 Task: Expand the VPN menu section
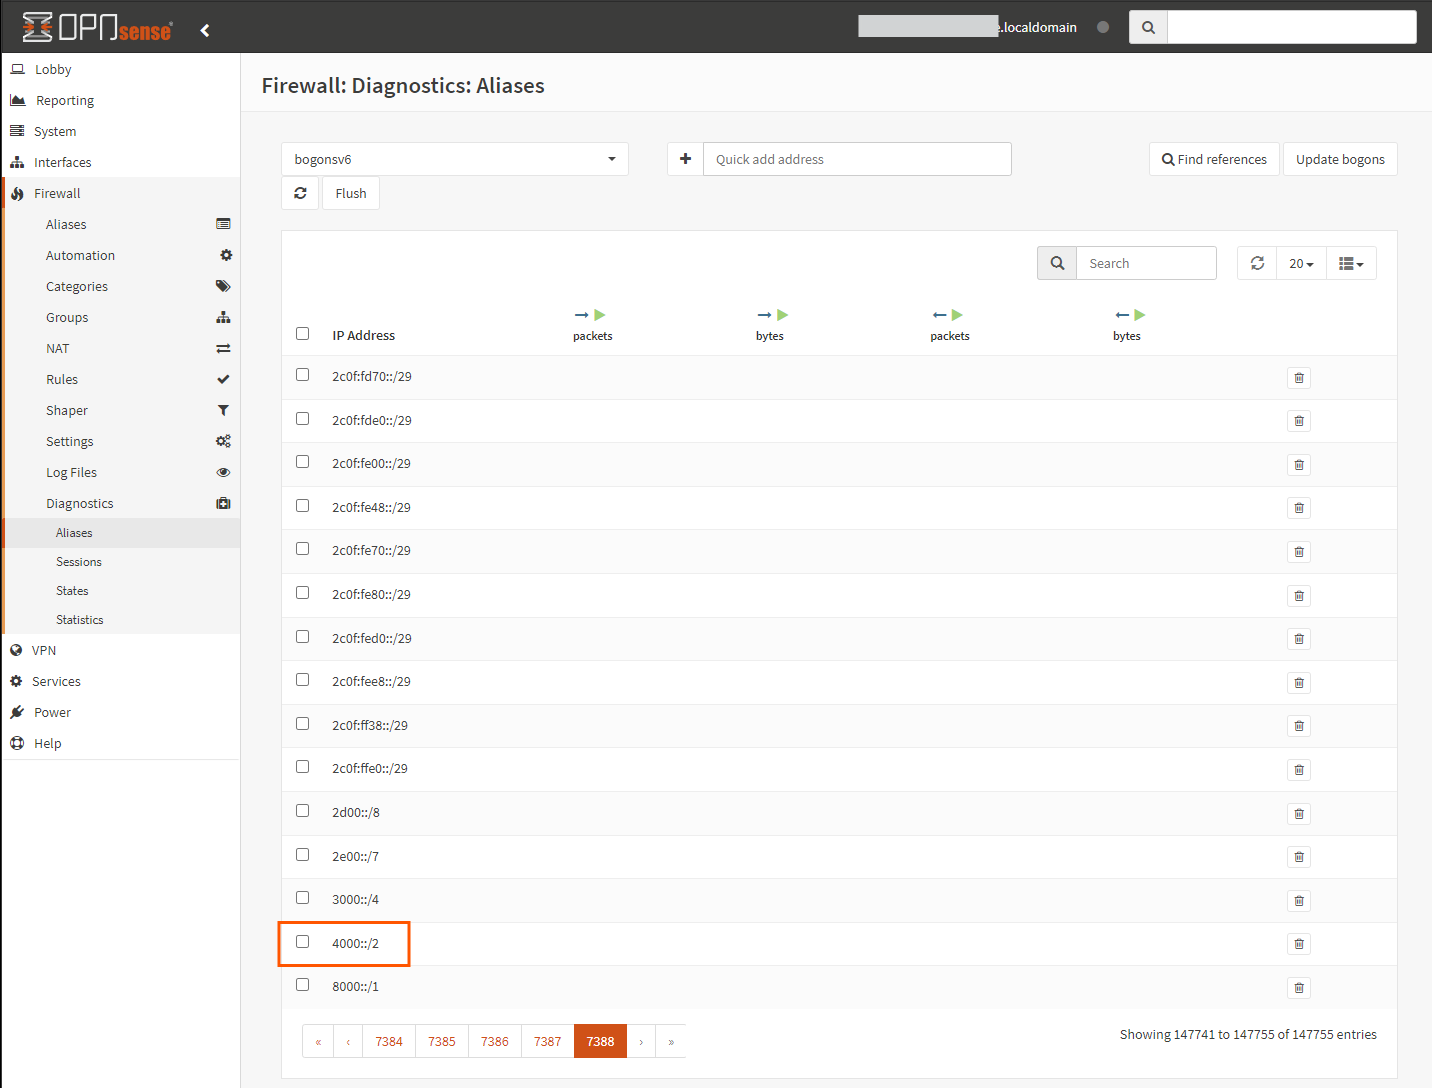(121, 650)
